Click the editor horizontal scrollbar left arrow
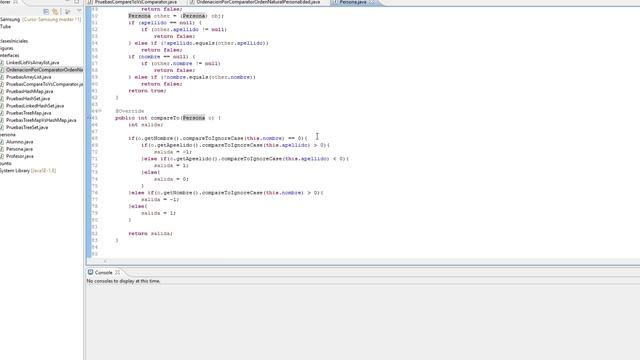This screenshot has height=360, width=640. (x=105, y=261)
